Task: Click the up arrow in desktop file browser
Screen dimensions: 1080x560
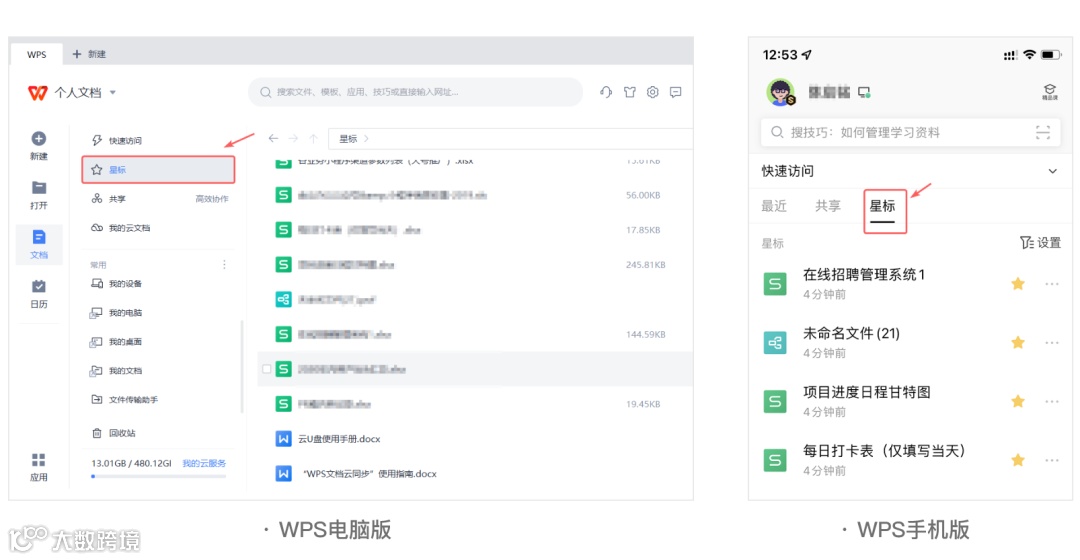Action: tap(313, 138)
